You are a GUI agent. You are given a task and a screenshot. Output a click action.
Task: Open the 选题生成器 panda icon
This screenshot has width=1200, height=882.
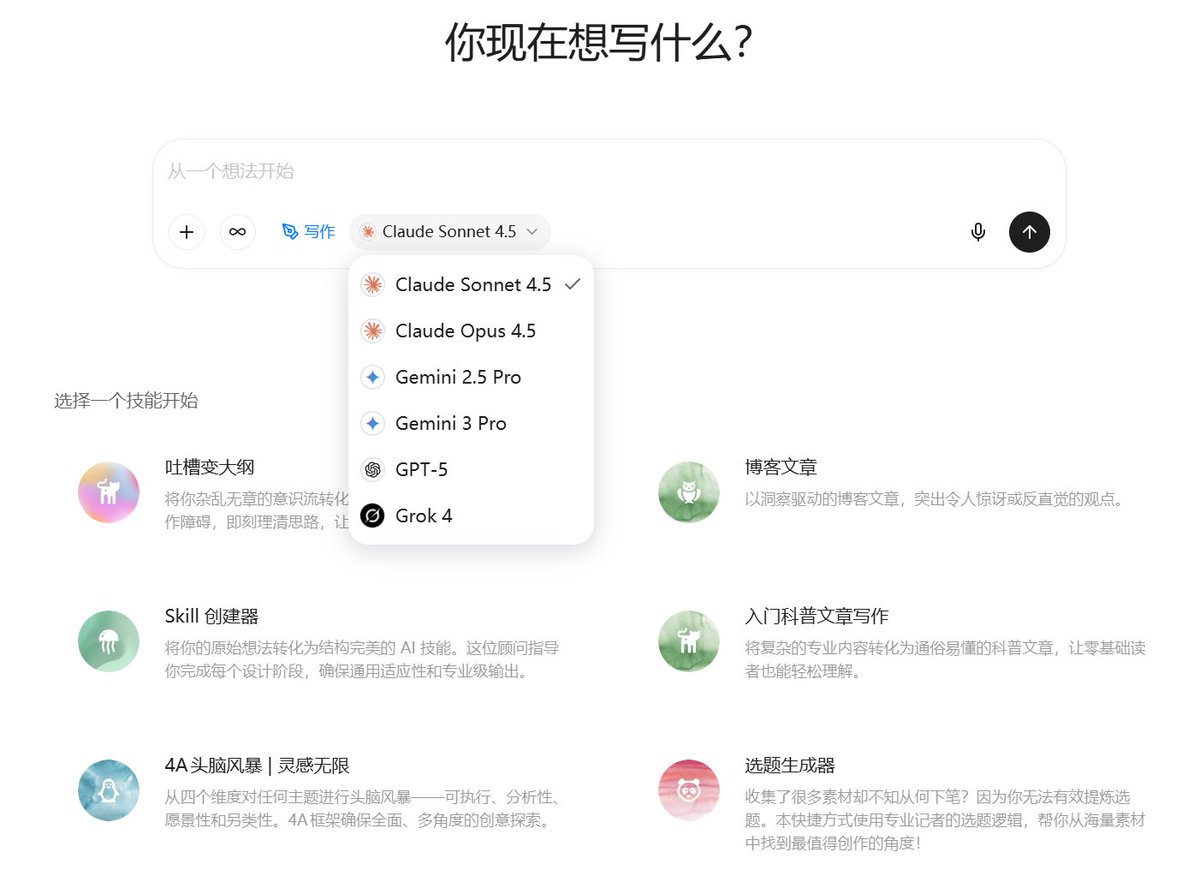click(689, 790)
